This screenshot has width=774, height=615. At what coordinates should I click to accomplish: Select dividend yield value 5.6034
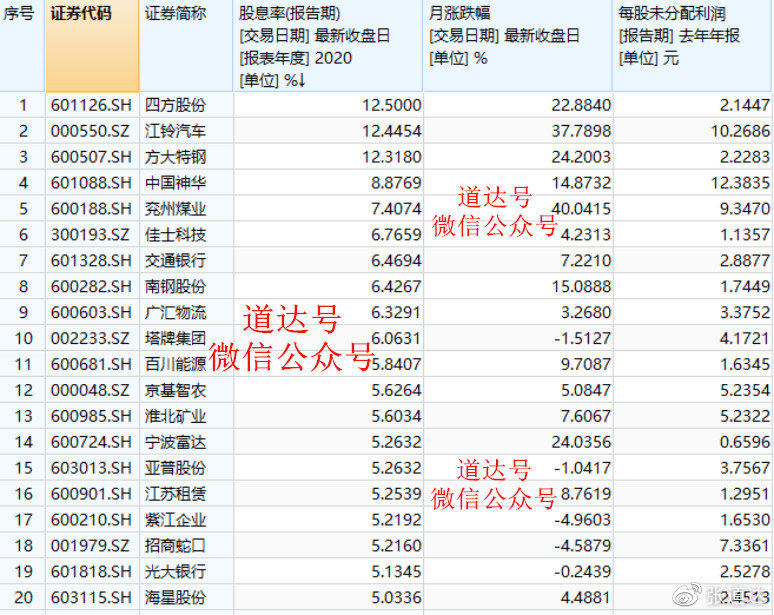396,416
